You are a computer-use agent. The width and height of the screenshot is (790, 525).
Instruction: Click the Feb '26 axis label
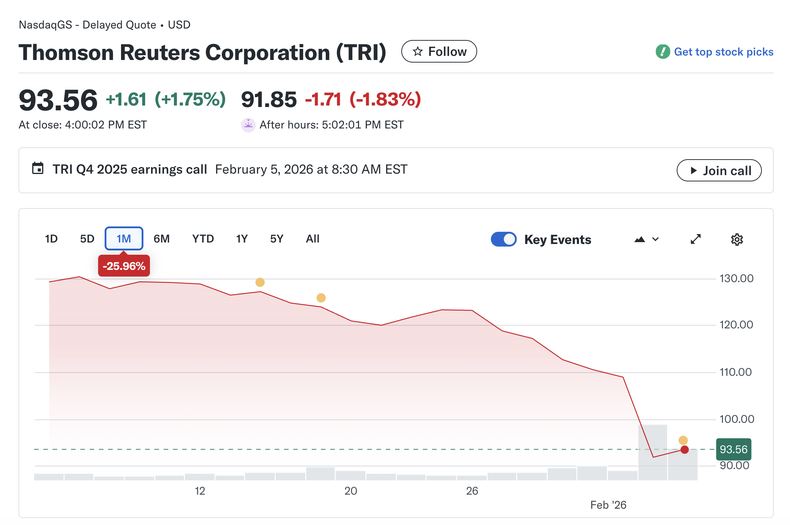pos(608,505)
